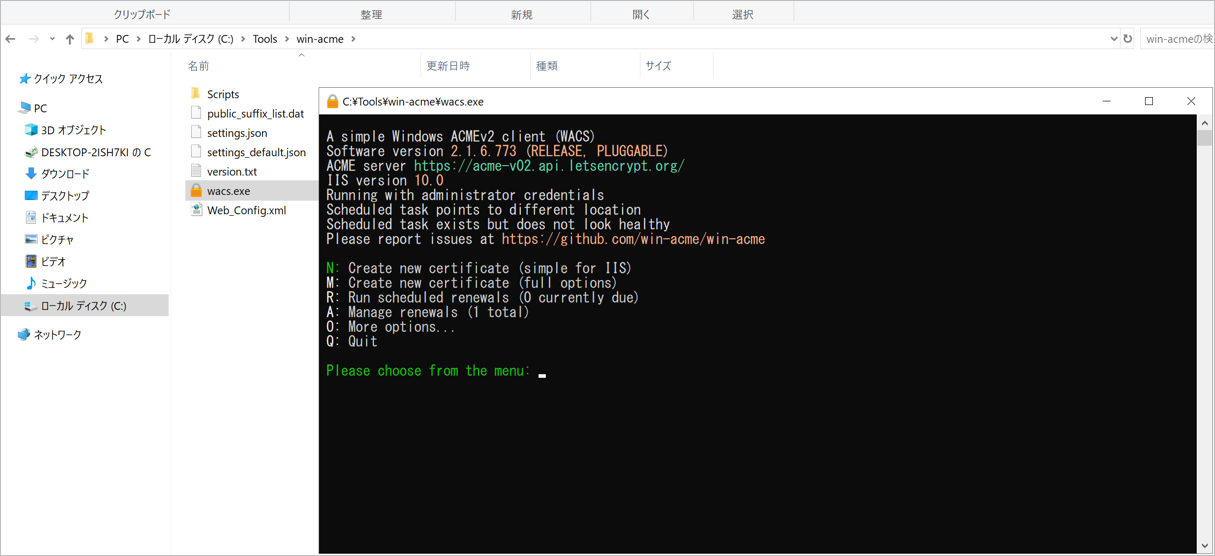Open the address bar history dropdown
The height and width of the screenshot is (556, 1215).
(1113, 39)
